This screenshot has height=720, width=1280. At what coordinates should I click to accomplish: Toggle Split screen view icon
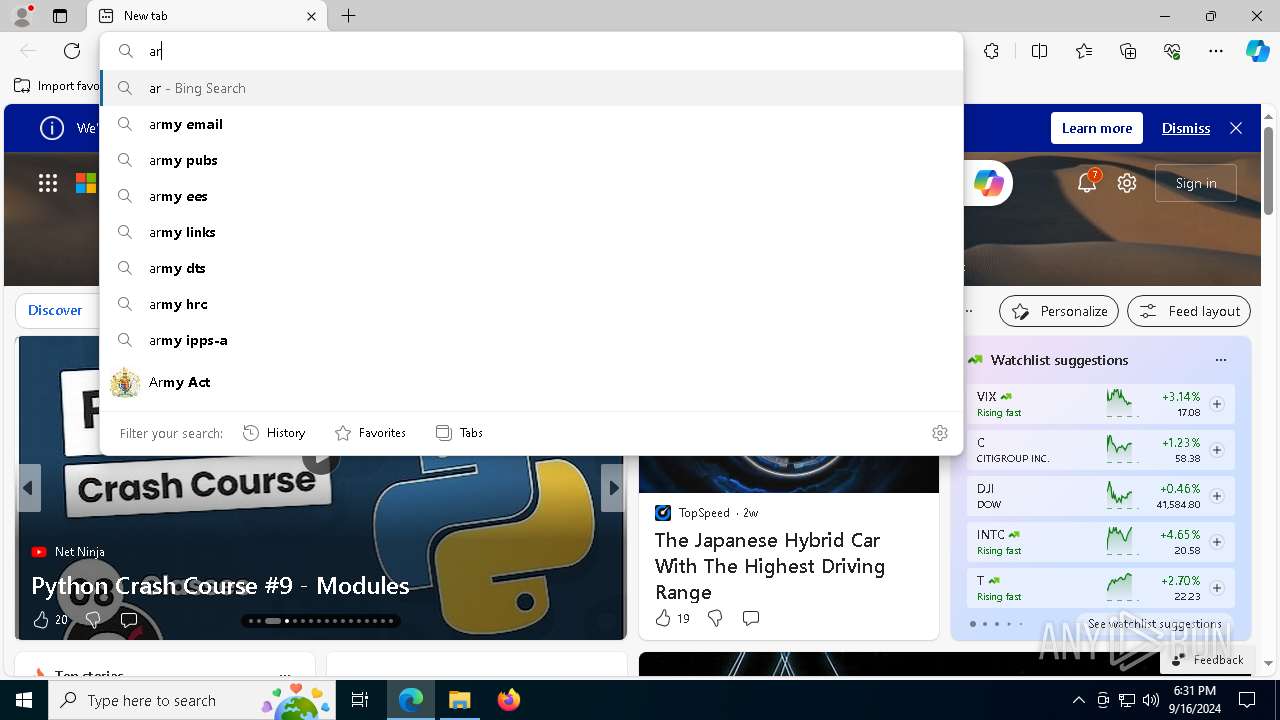[x=1039, y=51]
